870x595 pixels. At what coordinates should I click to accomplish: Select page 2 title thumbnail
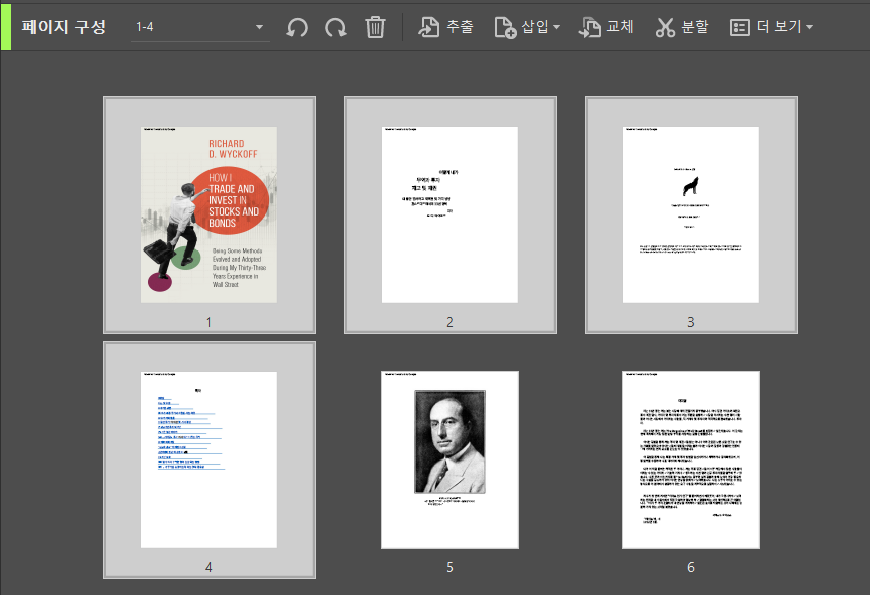point(449,215)
